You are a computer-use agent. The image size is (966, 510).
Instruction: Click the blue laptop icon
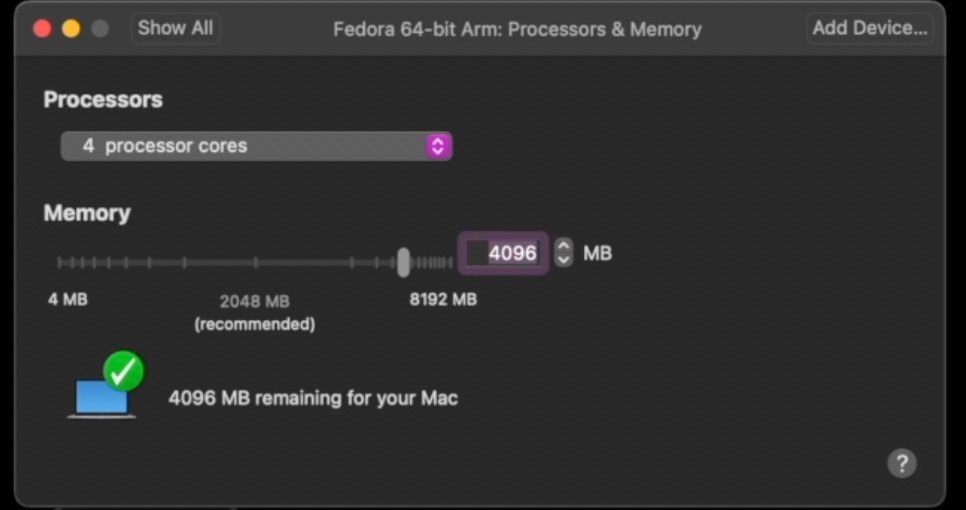[x=102, y=399]
